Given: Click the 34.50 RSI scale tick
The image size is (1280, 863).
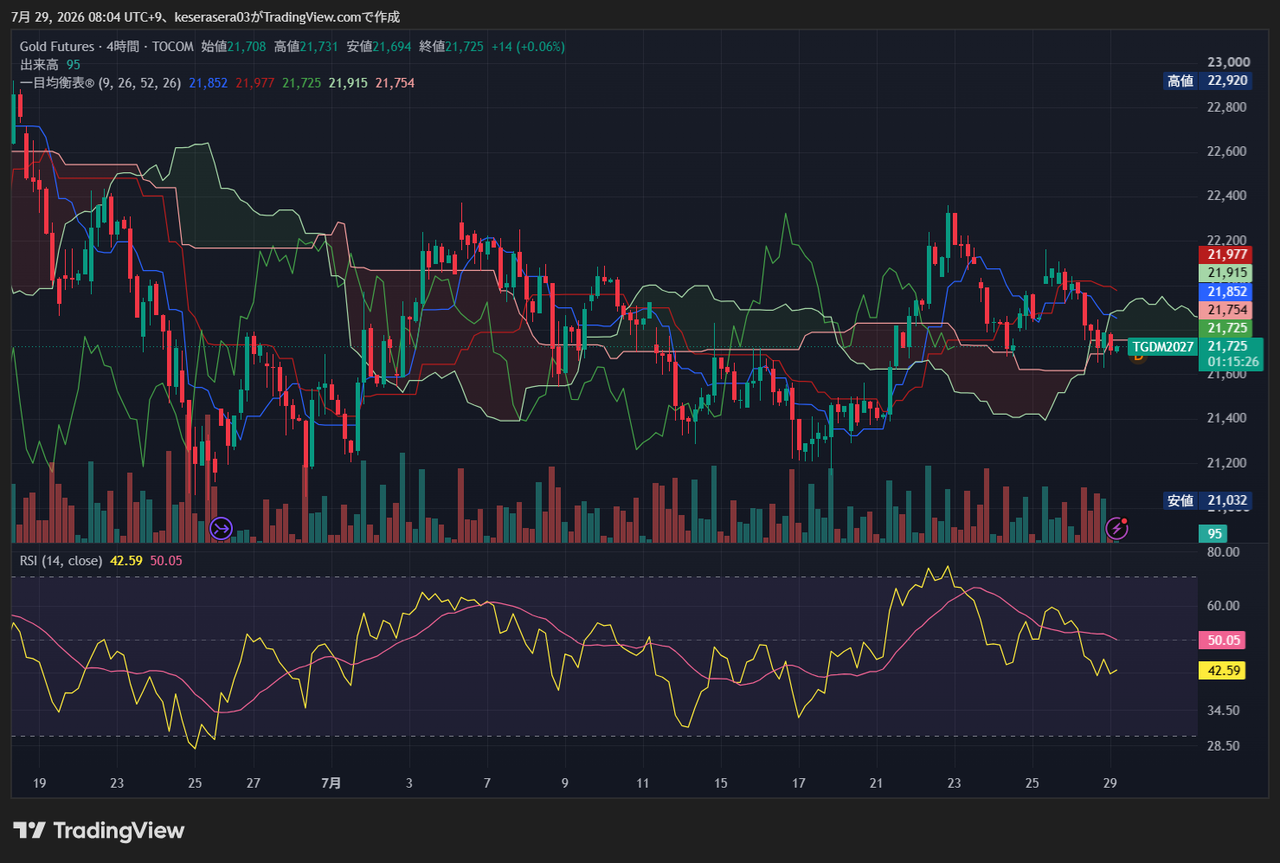Looking at the screenshot, I should pos(1224,710).
